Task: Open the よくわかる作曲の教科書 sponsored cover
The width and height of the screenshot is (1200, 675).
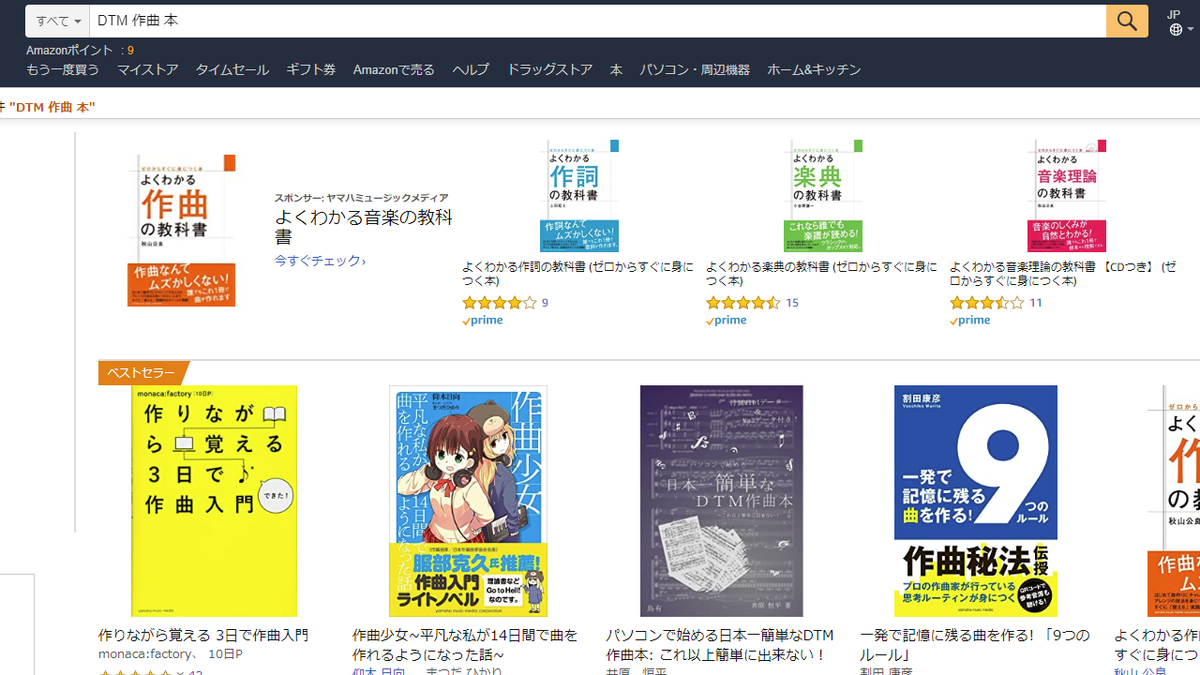Action: (182, 230)
